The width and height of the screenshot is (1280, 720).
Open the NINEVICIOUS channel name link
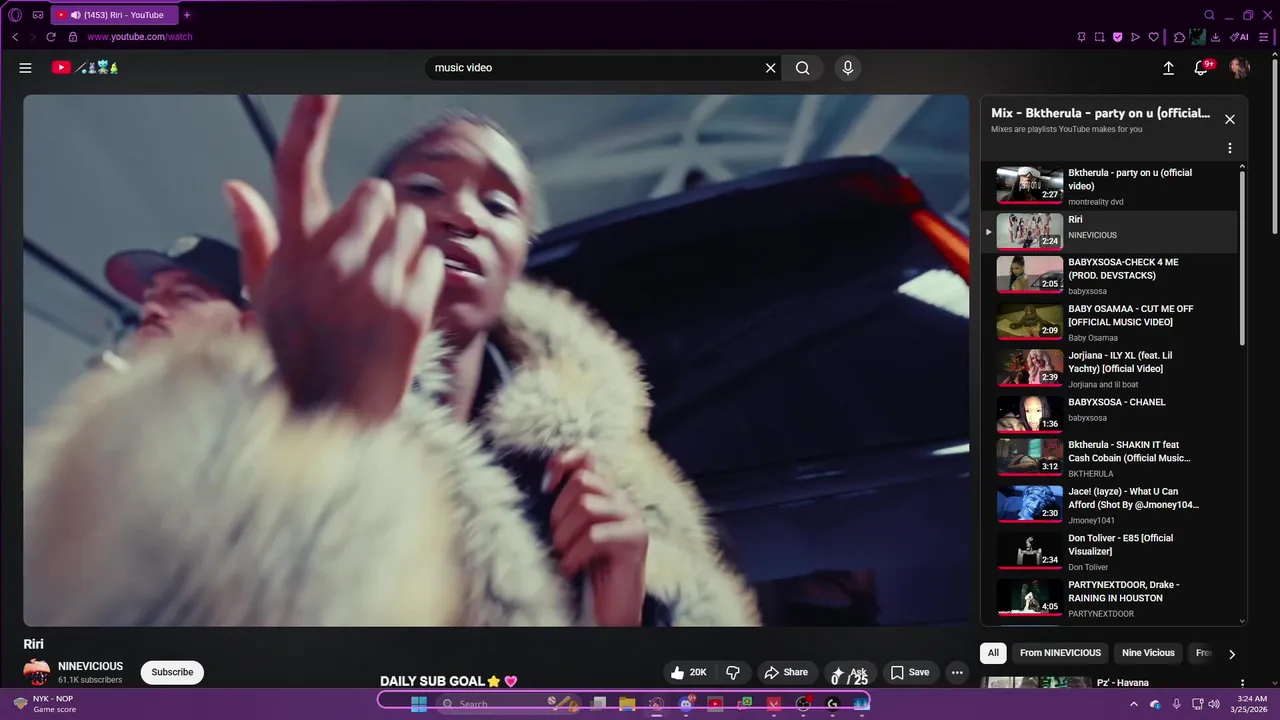click(x=90, y=666)
